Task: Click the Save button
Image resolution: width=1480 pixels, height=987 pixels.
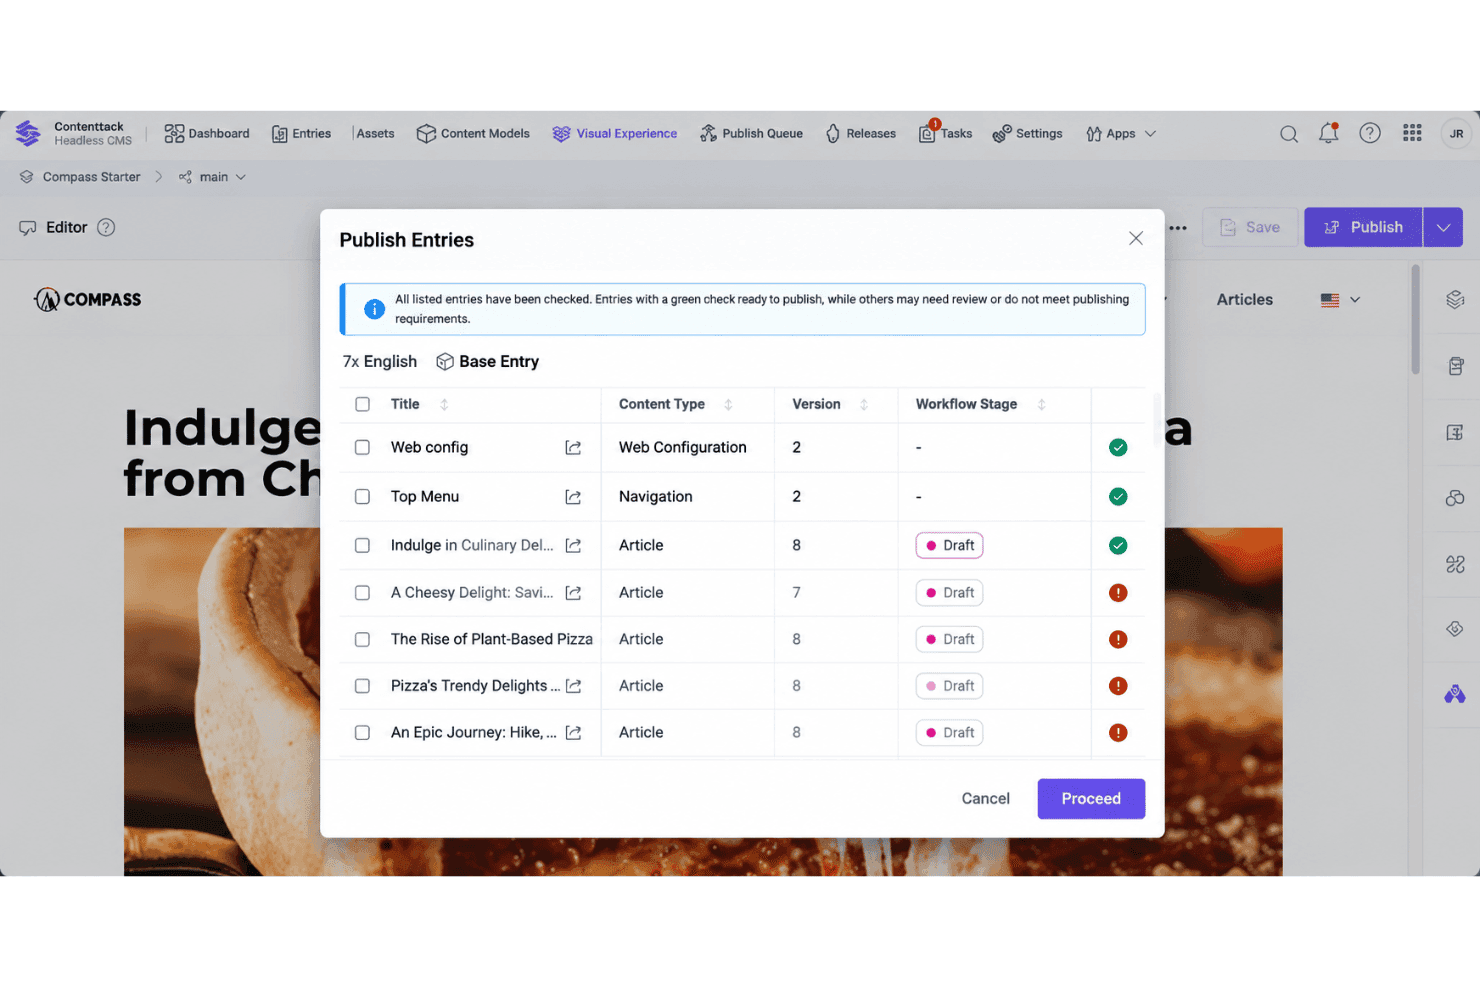Action: pyautogui.click(x=1250, y=227)
